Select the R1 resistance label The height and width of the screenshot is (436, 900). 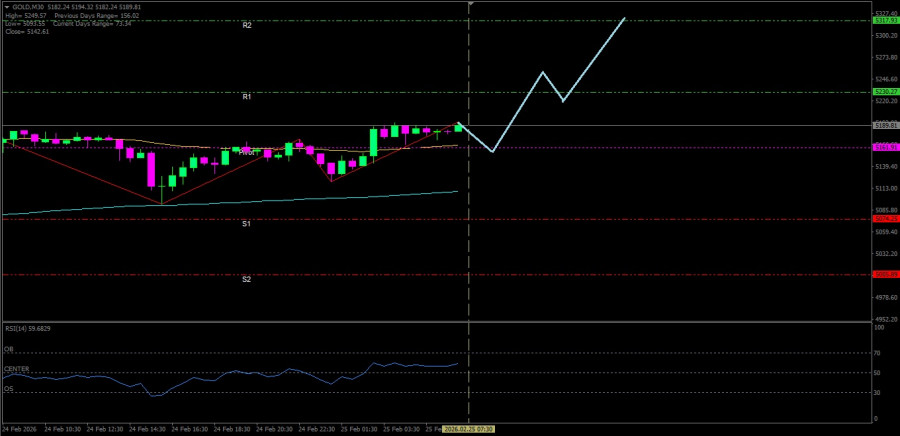[247, 96]
